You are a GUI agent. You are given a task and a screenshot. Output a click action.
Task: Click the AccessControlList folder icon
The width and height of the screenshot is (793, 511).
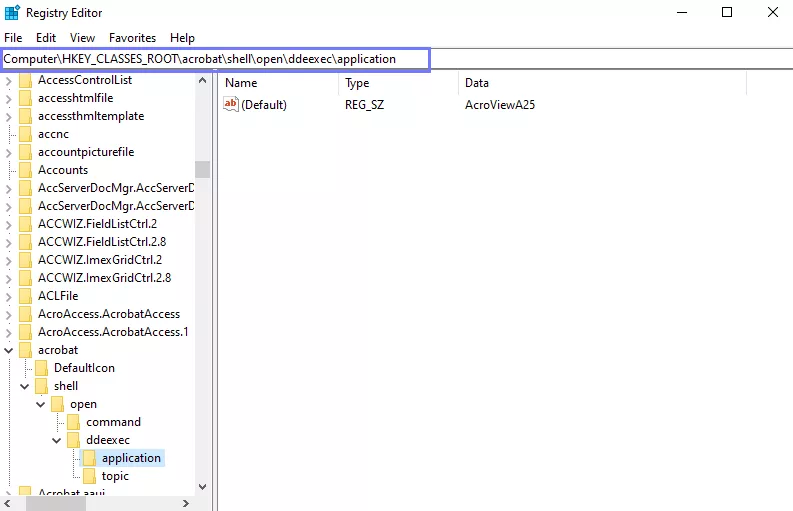pyautogui.click(x=25, y=80)
